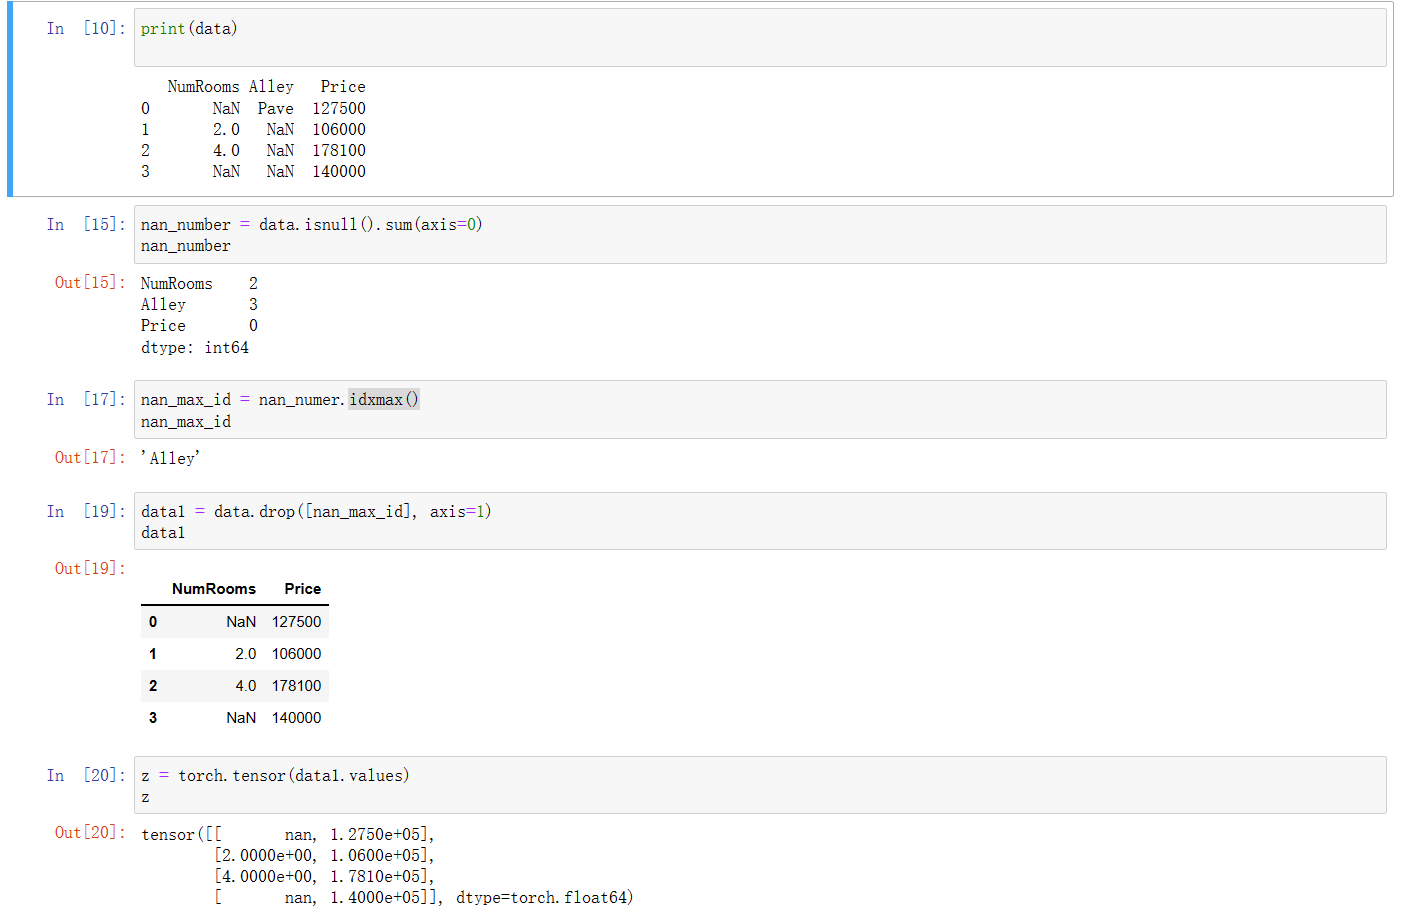The width and height of the screenshot is (1407, 915).
Task: Click the dtype=torch.float64 tensor output text
Action: tap(544, 898)
